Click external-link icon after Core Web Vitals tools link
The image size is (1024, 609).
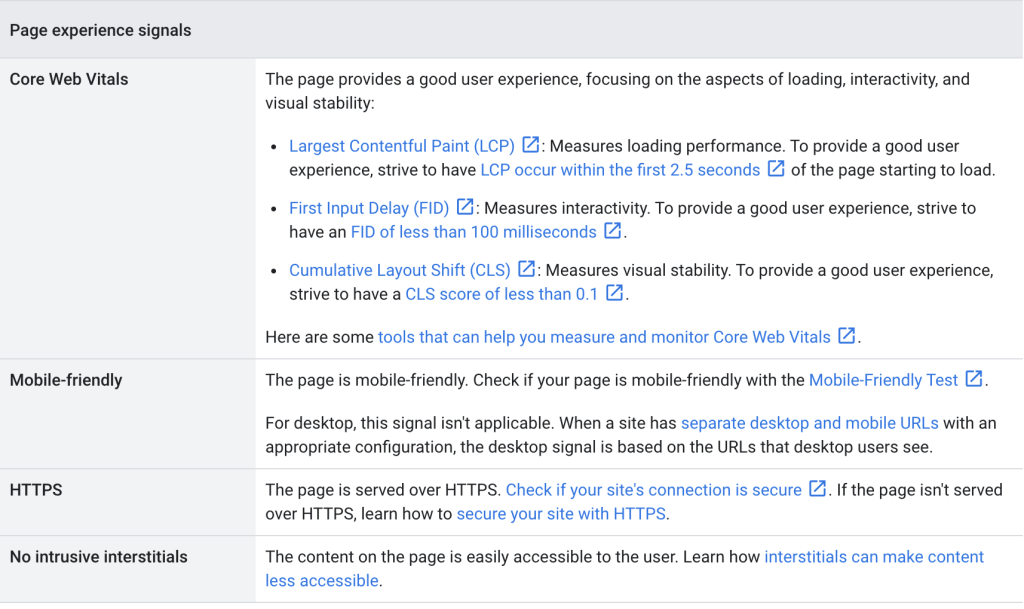coord(846,336)
